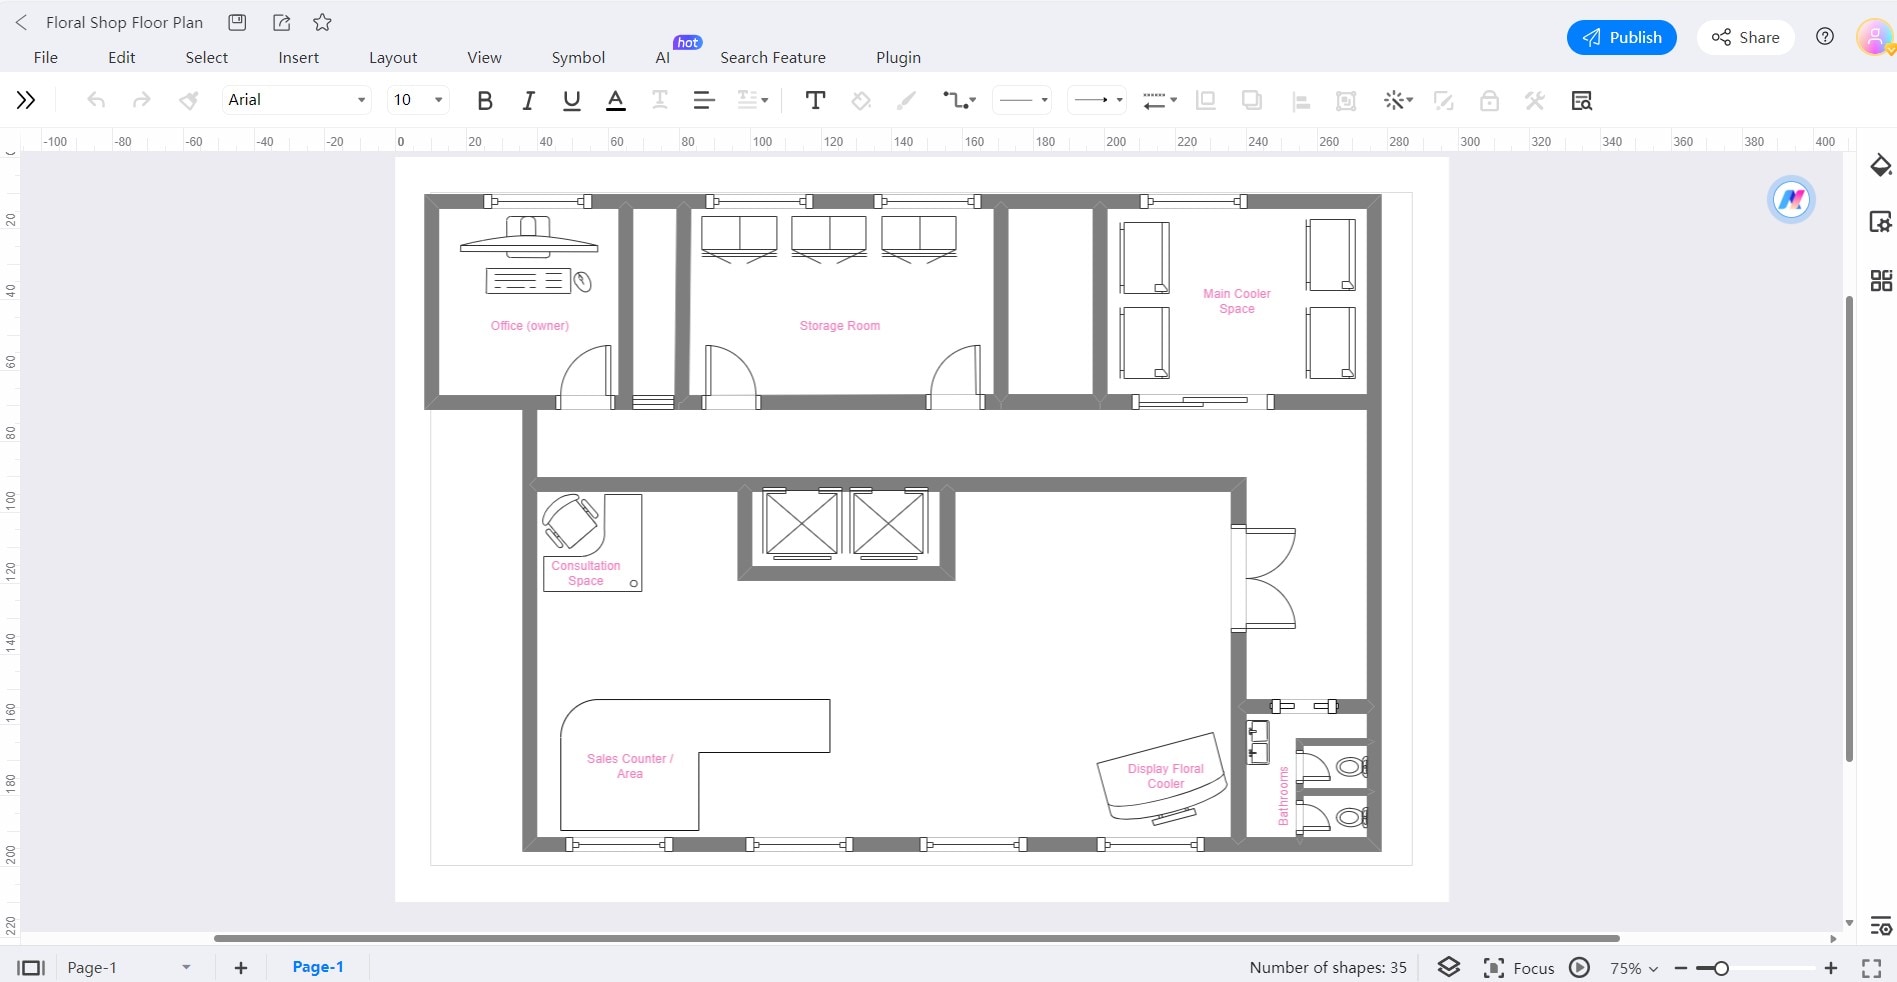Open the grid components side panel

[1881, 281]
